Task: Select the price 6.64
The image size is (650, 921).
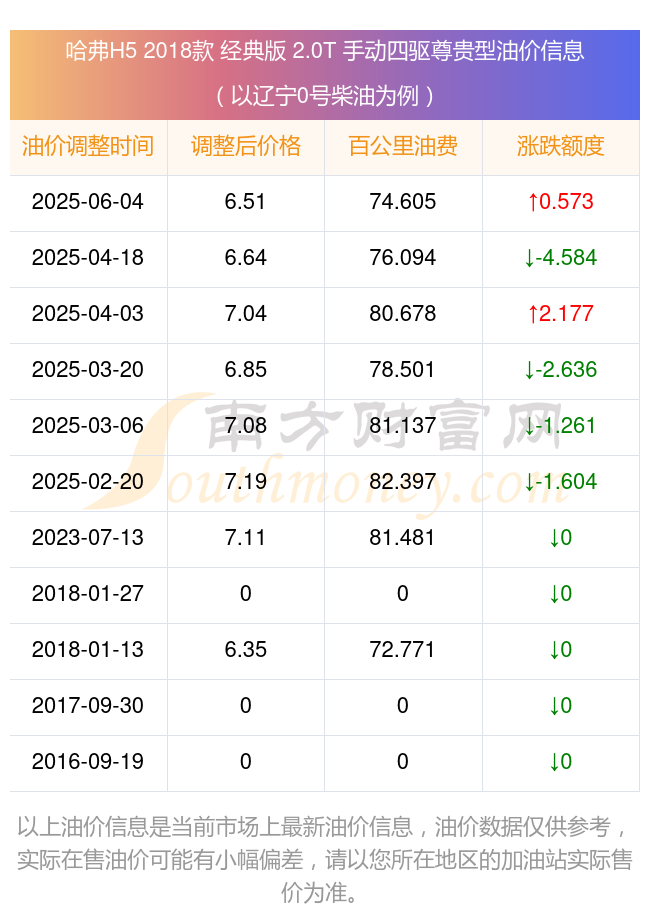Action: (x=245, y=258)
